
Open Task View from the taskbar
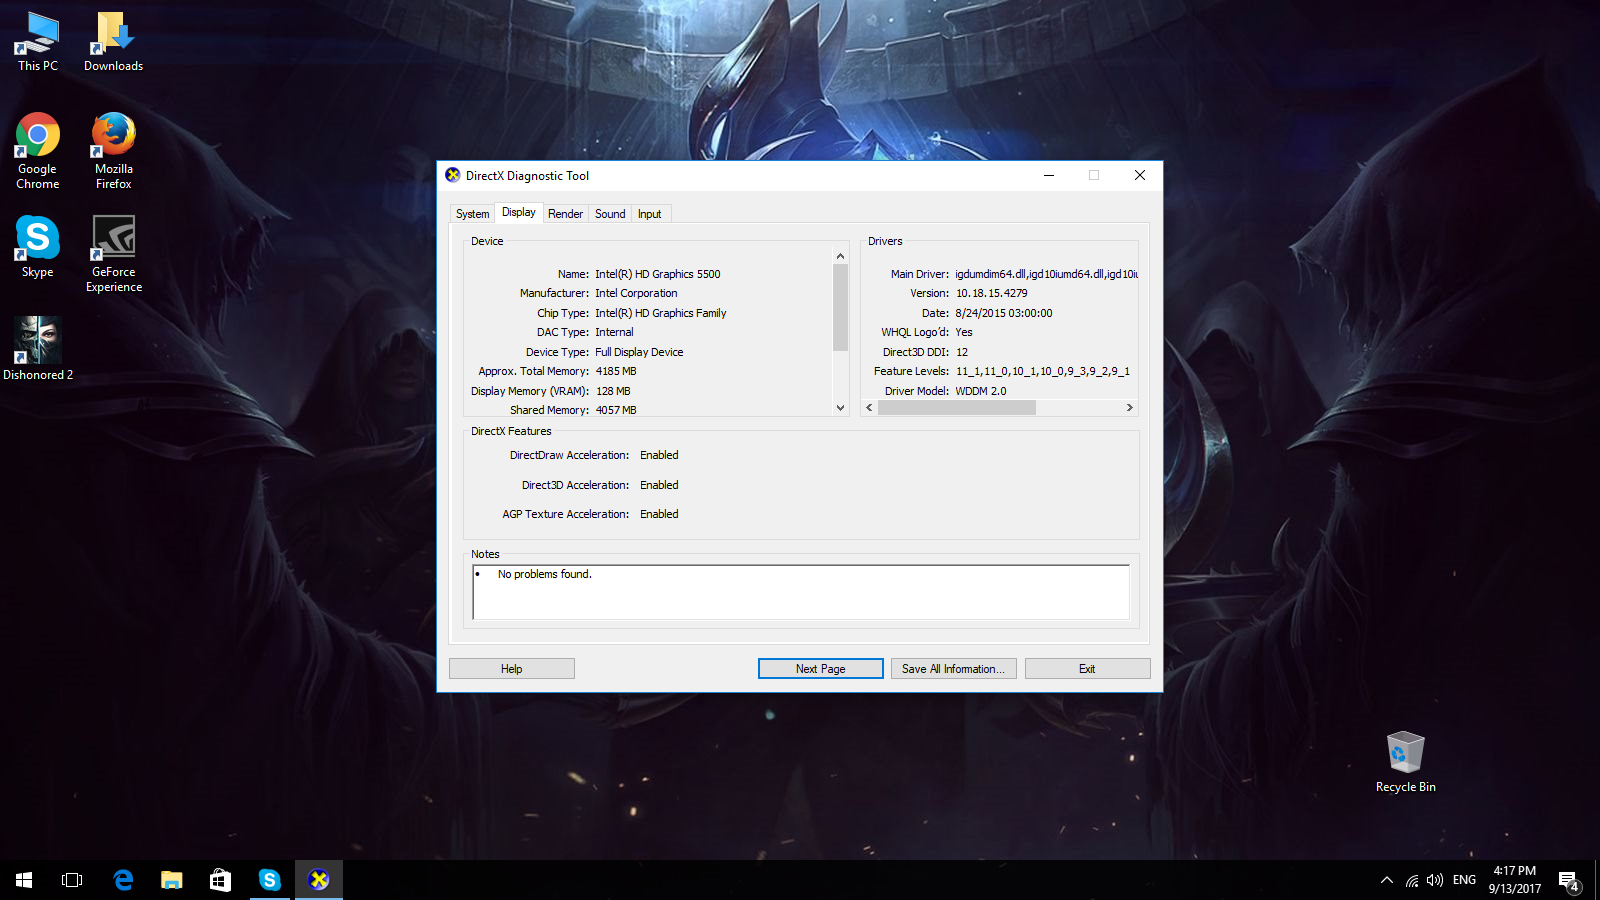pyautogui.click(x=72, y=880)
